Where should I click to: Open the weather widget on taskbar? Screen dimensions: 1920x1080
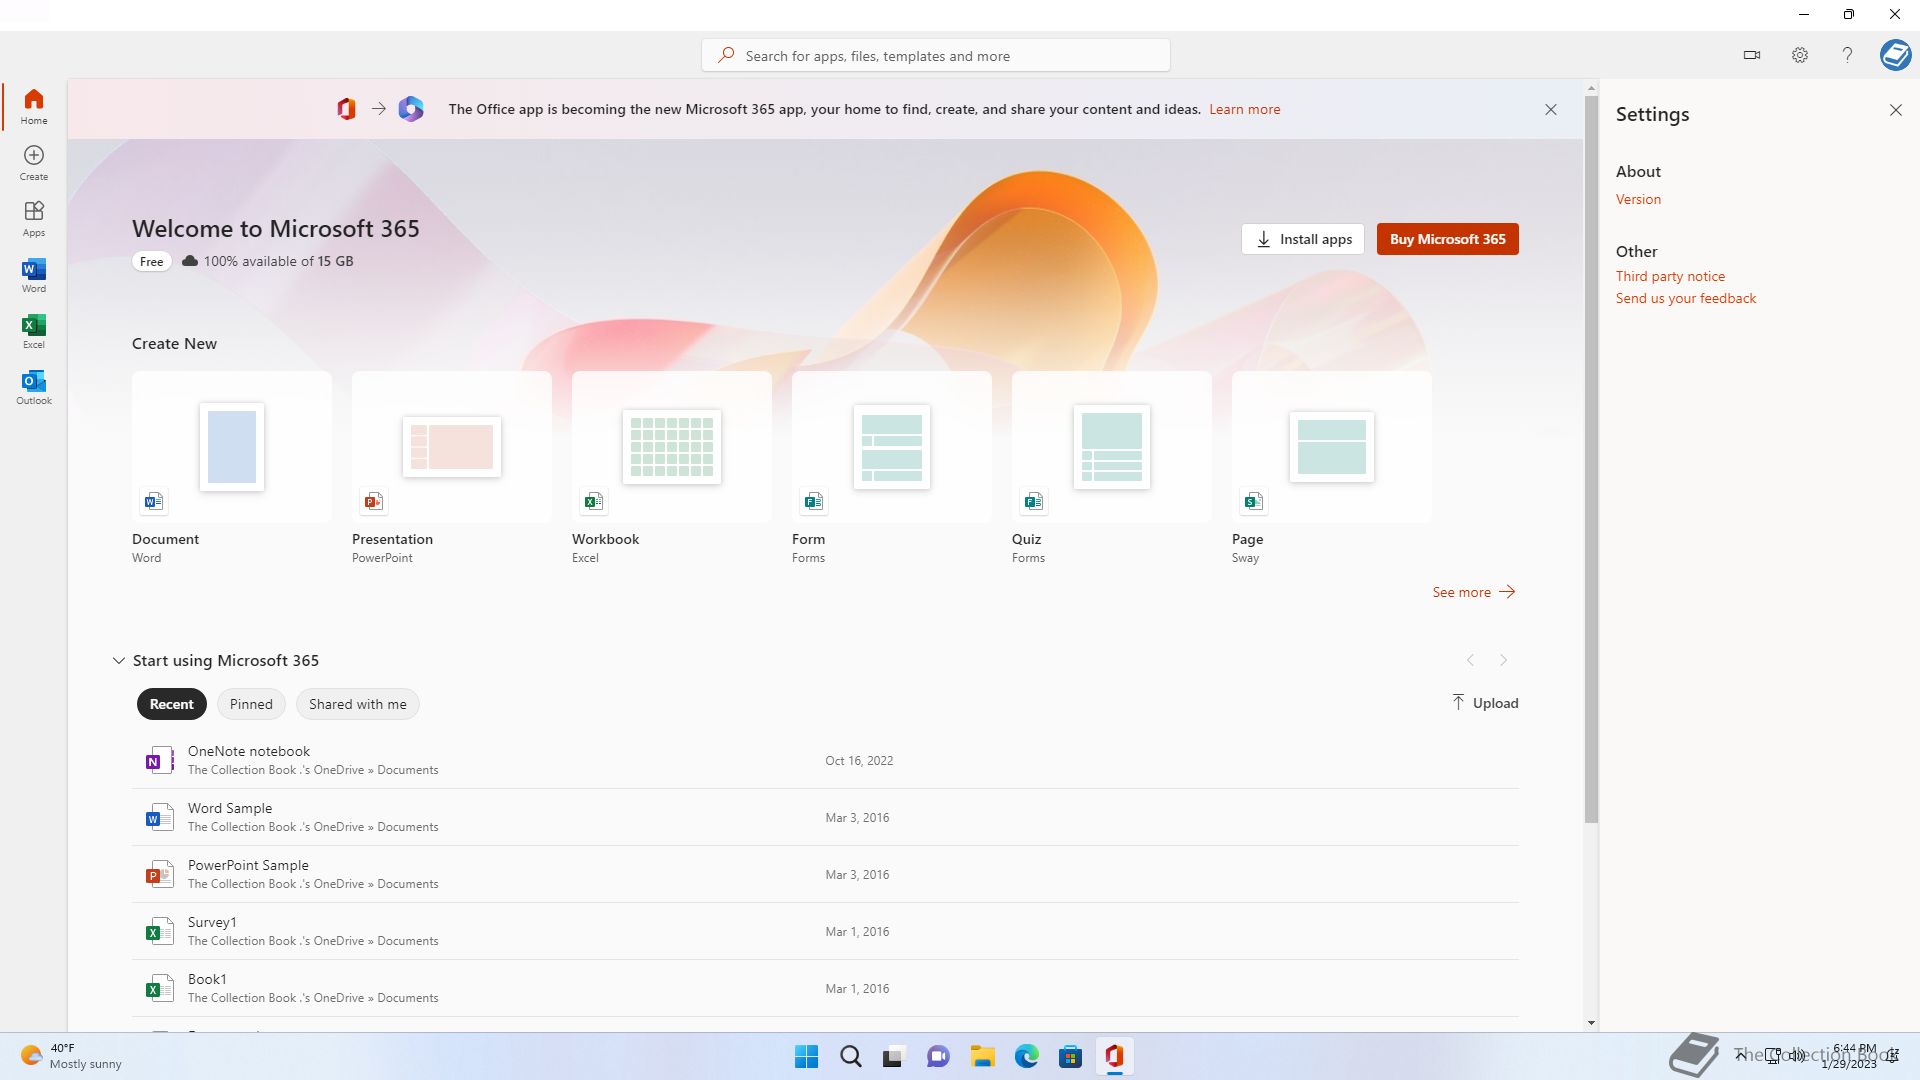click(72, 1056)
